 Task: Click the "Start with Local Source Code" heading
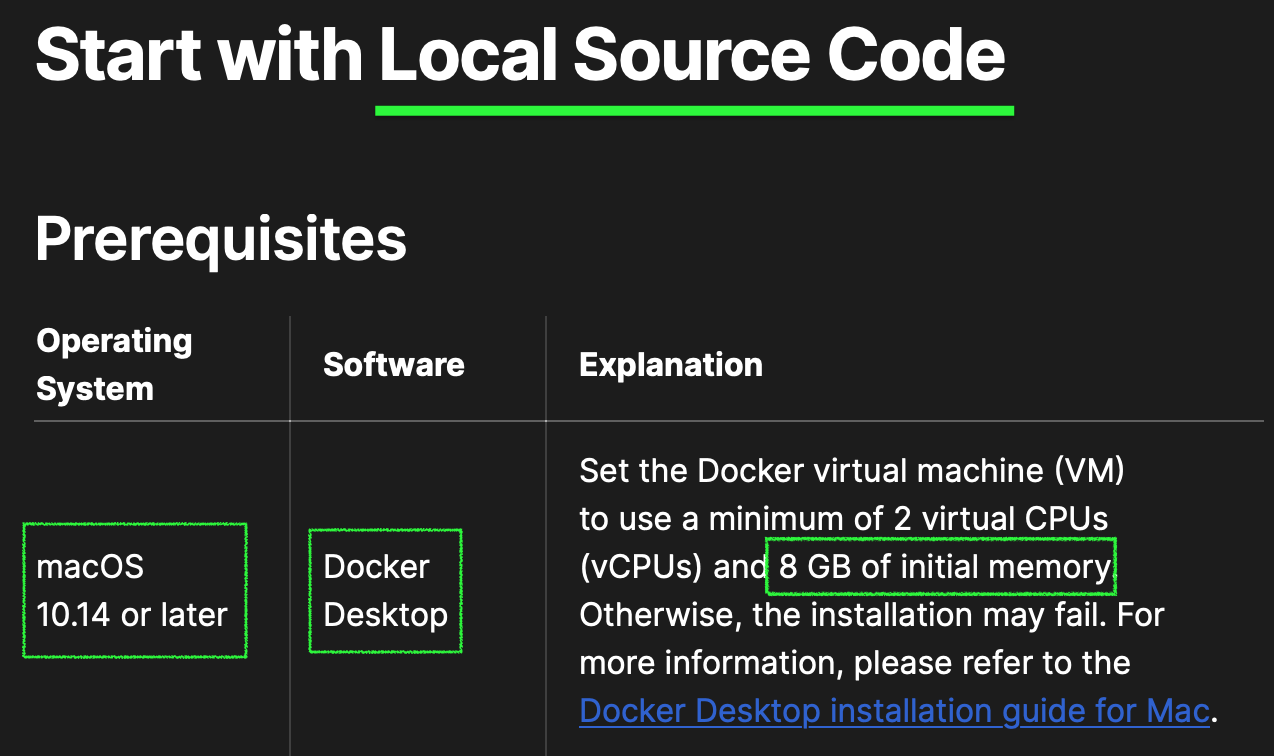[x=520, y=54]
